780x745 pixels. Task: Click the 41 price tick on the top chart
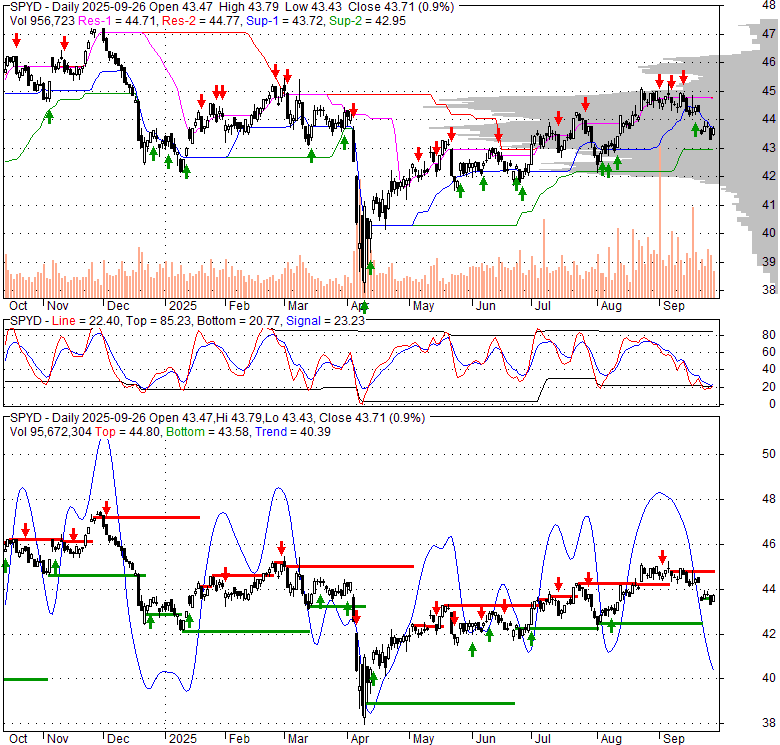click(x=769, y=204)
